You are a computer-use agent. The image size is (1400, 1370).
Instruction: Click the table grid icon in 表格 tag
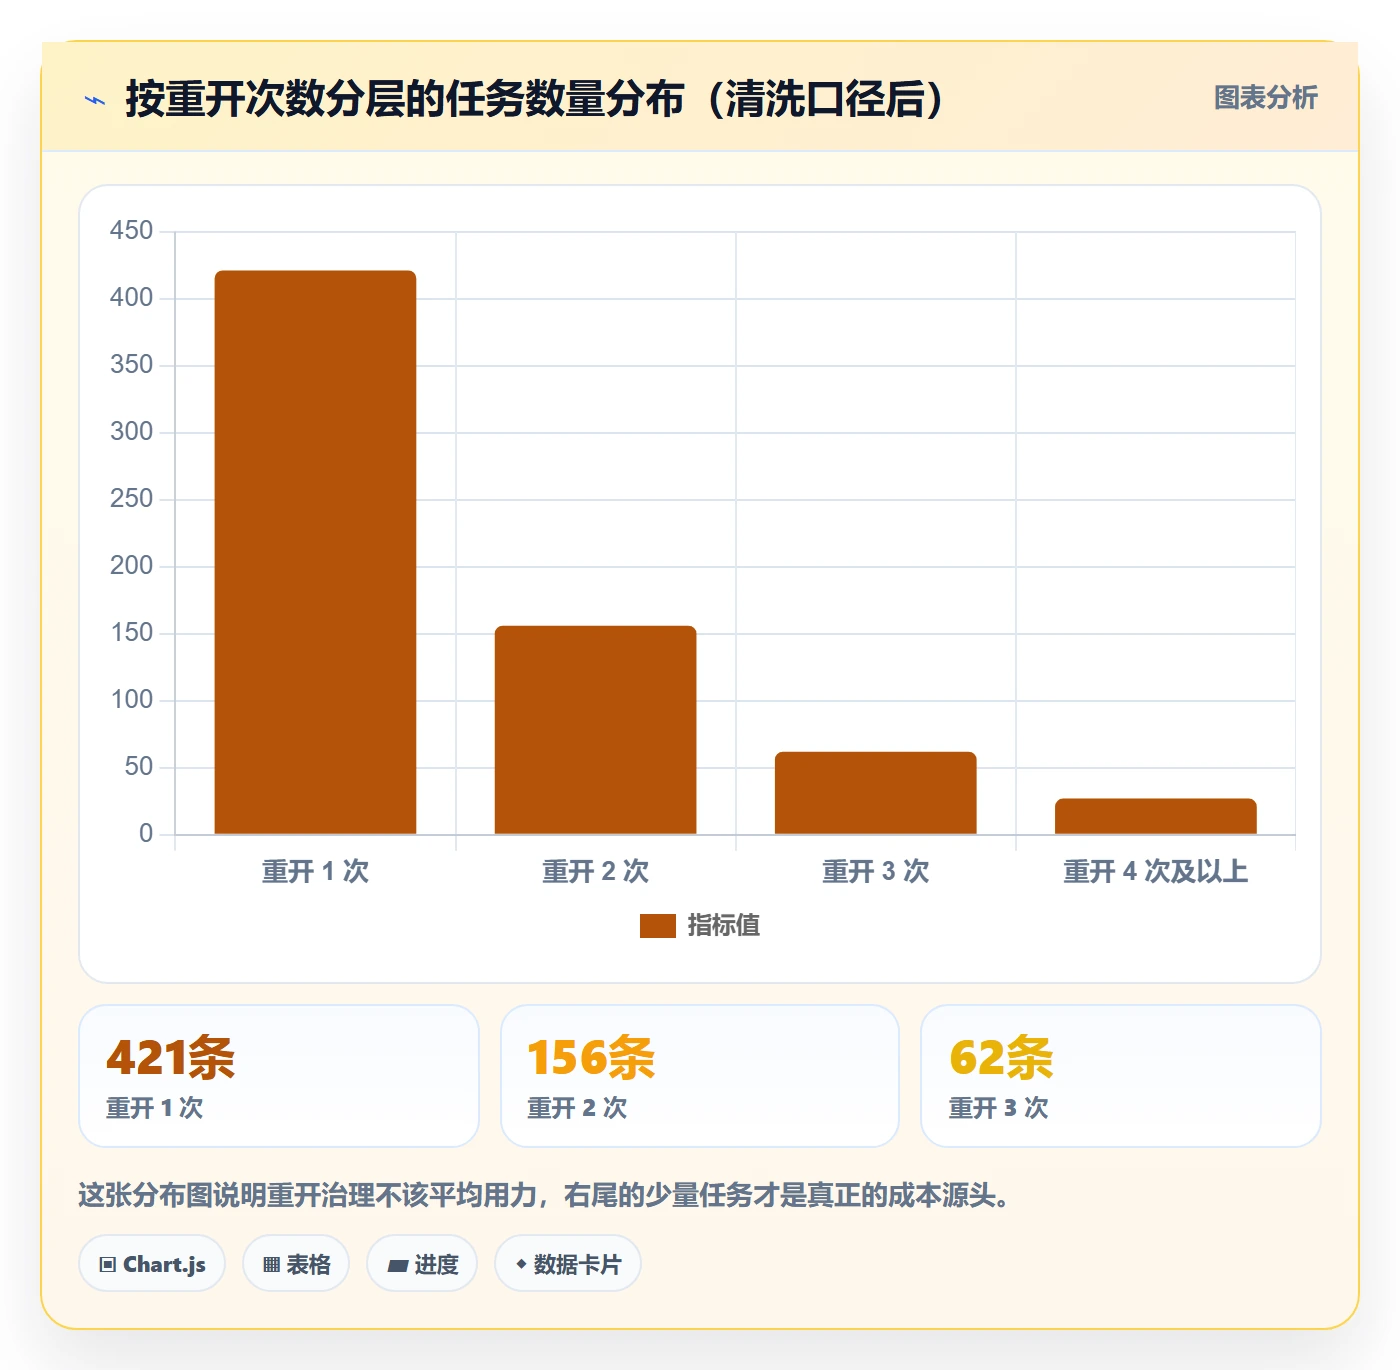click(271, 1265)
